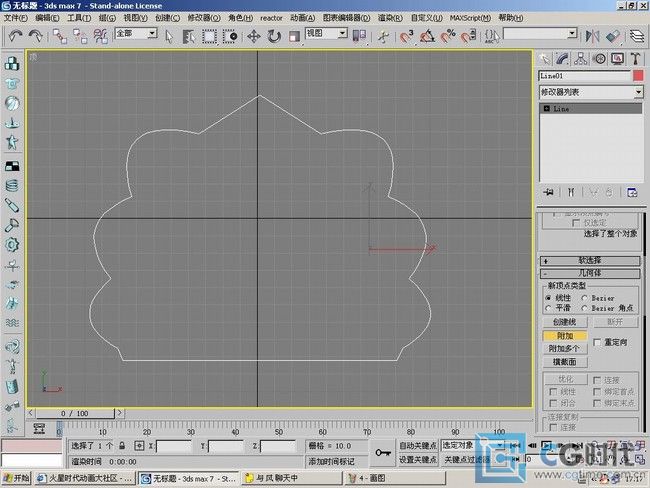Click the Set Keys key icon
Image resolution: width=650 pixels, height=488 pixels.
tap(383, 453)
